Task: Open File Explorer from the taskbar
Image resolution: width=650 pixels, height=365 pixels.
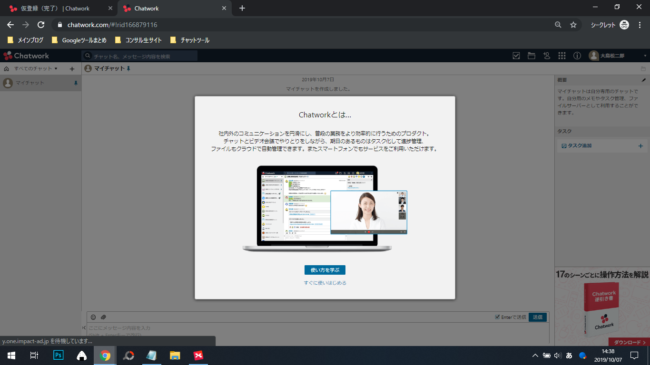Action: point(175,355)
